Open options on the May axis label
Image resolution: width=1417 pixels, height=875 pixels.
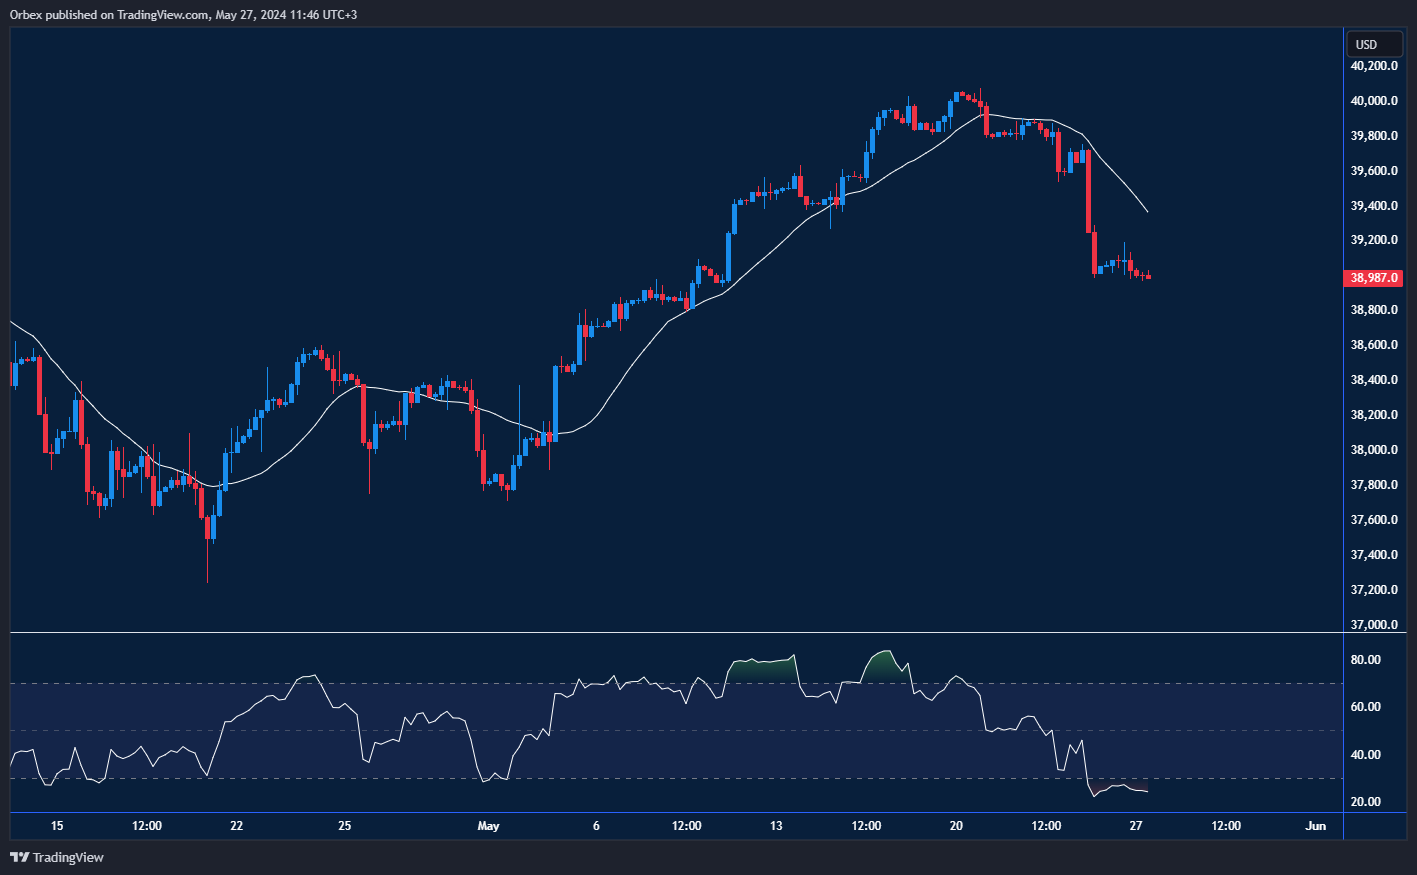point(489,826)
